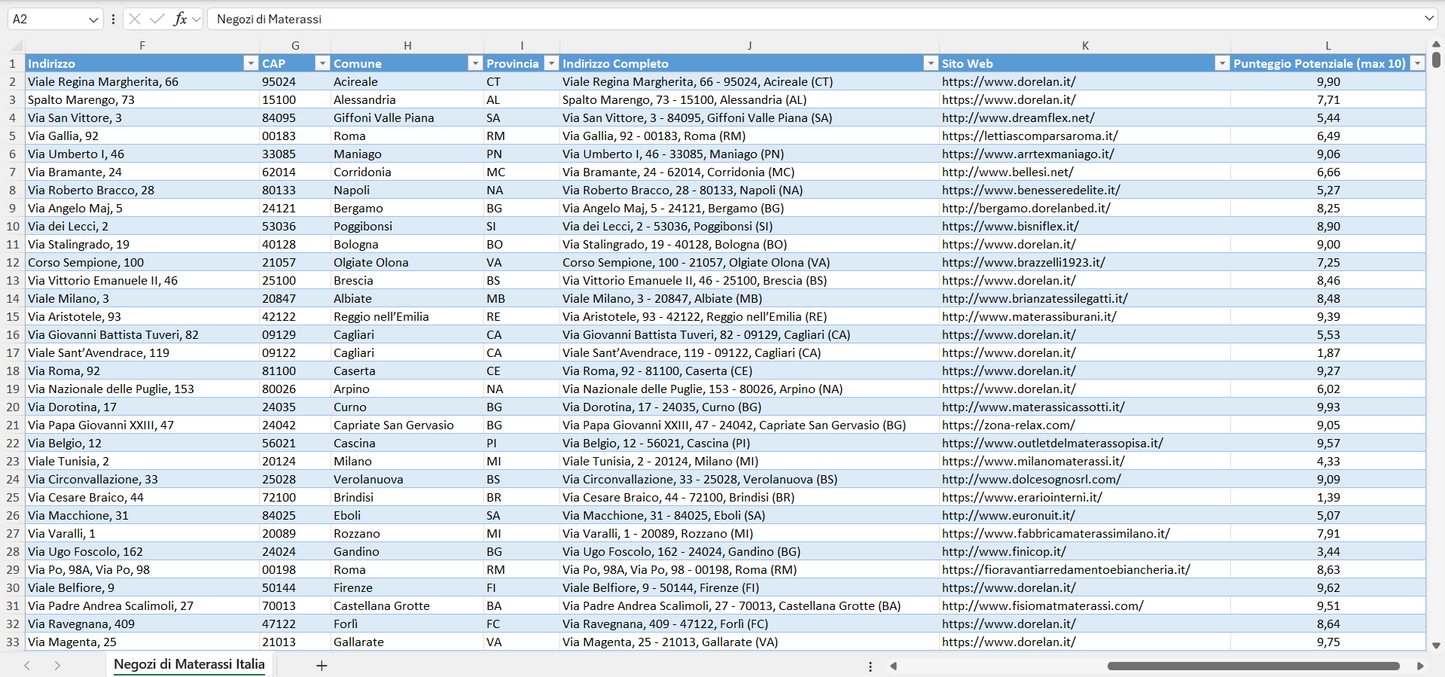Image resolution: width=1445 pixels, height=677 pixels.
Task: Click the horizontal scrollbar thumb
Action: [1255, 665]
